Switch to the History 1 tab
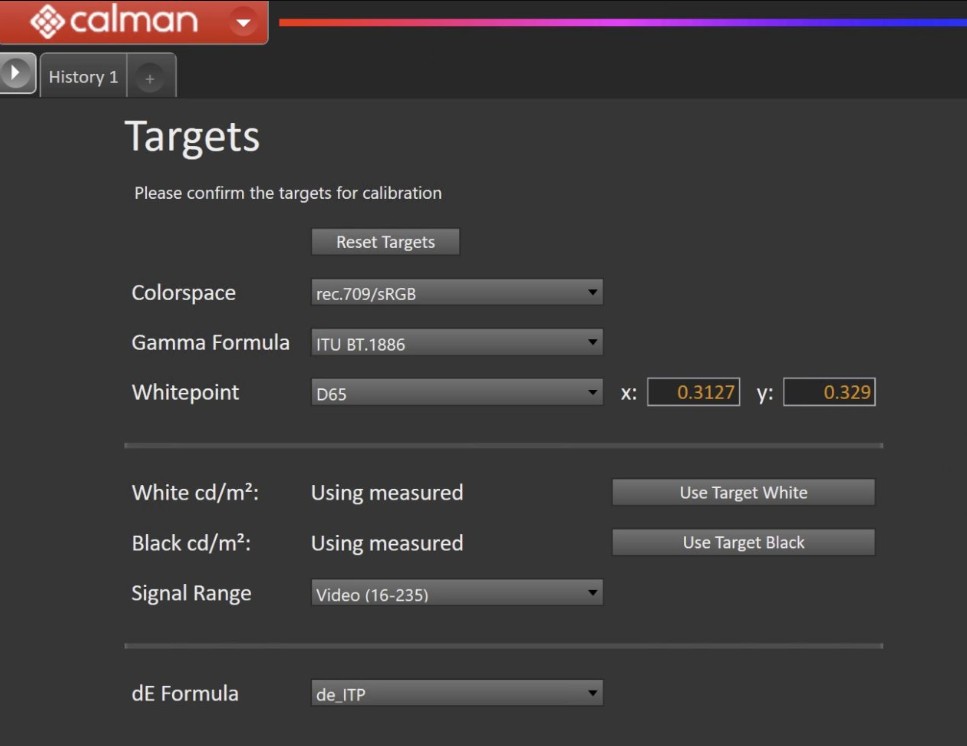This screenshot has height=746, width=967. [83, 77]
